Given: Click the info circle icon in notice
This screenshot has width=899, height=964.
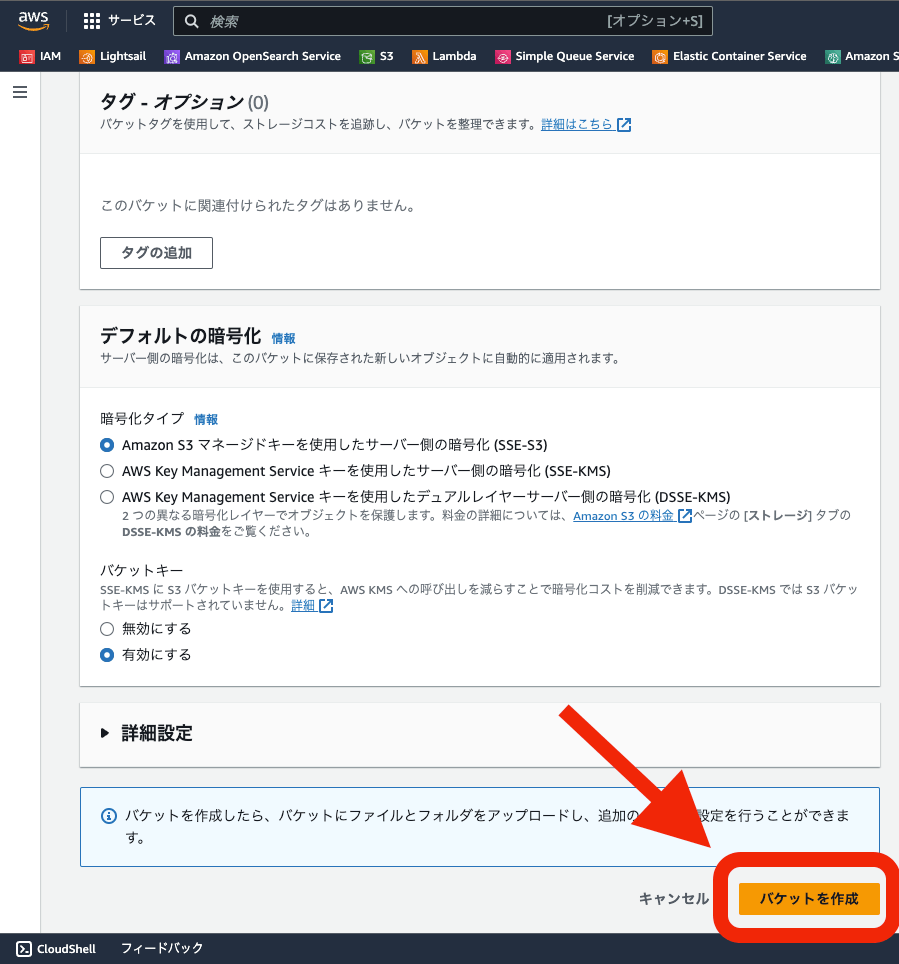Looking at the screenshot, I should (108, 816).
